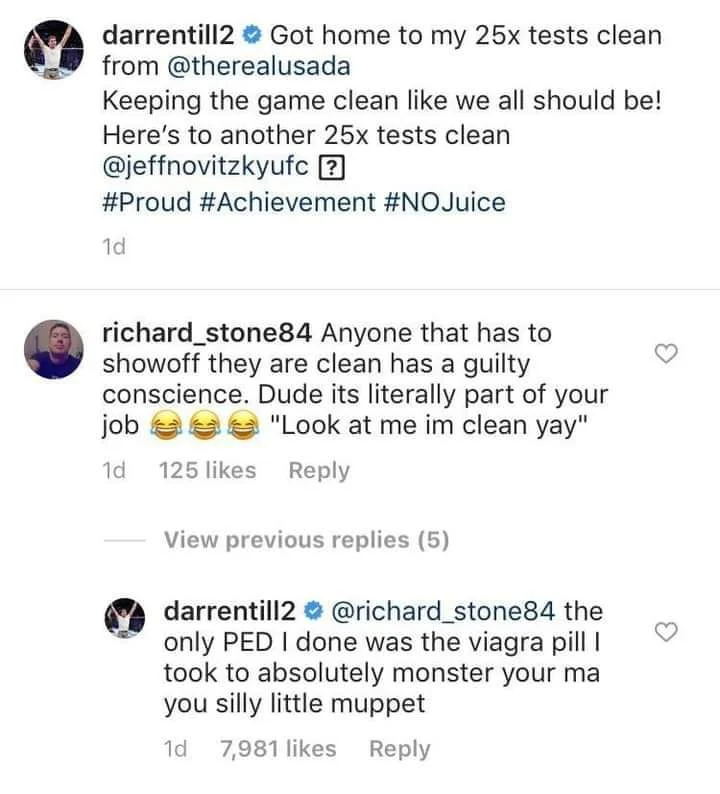Open the #NOJuice hashtag

click(445, 202)
